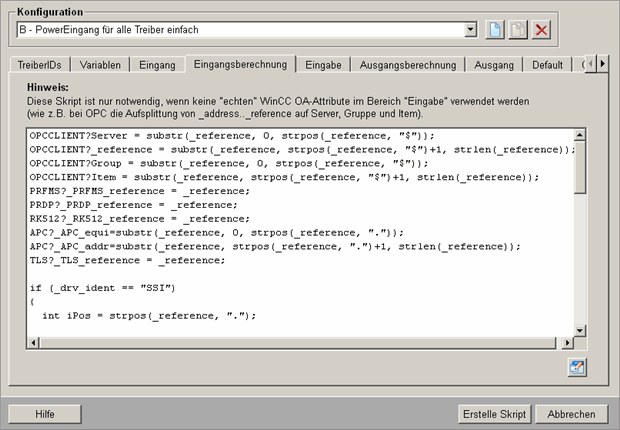
Task: Switch to the TreiberIDs tab
Action: point(39,65)
